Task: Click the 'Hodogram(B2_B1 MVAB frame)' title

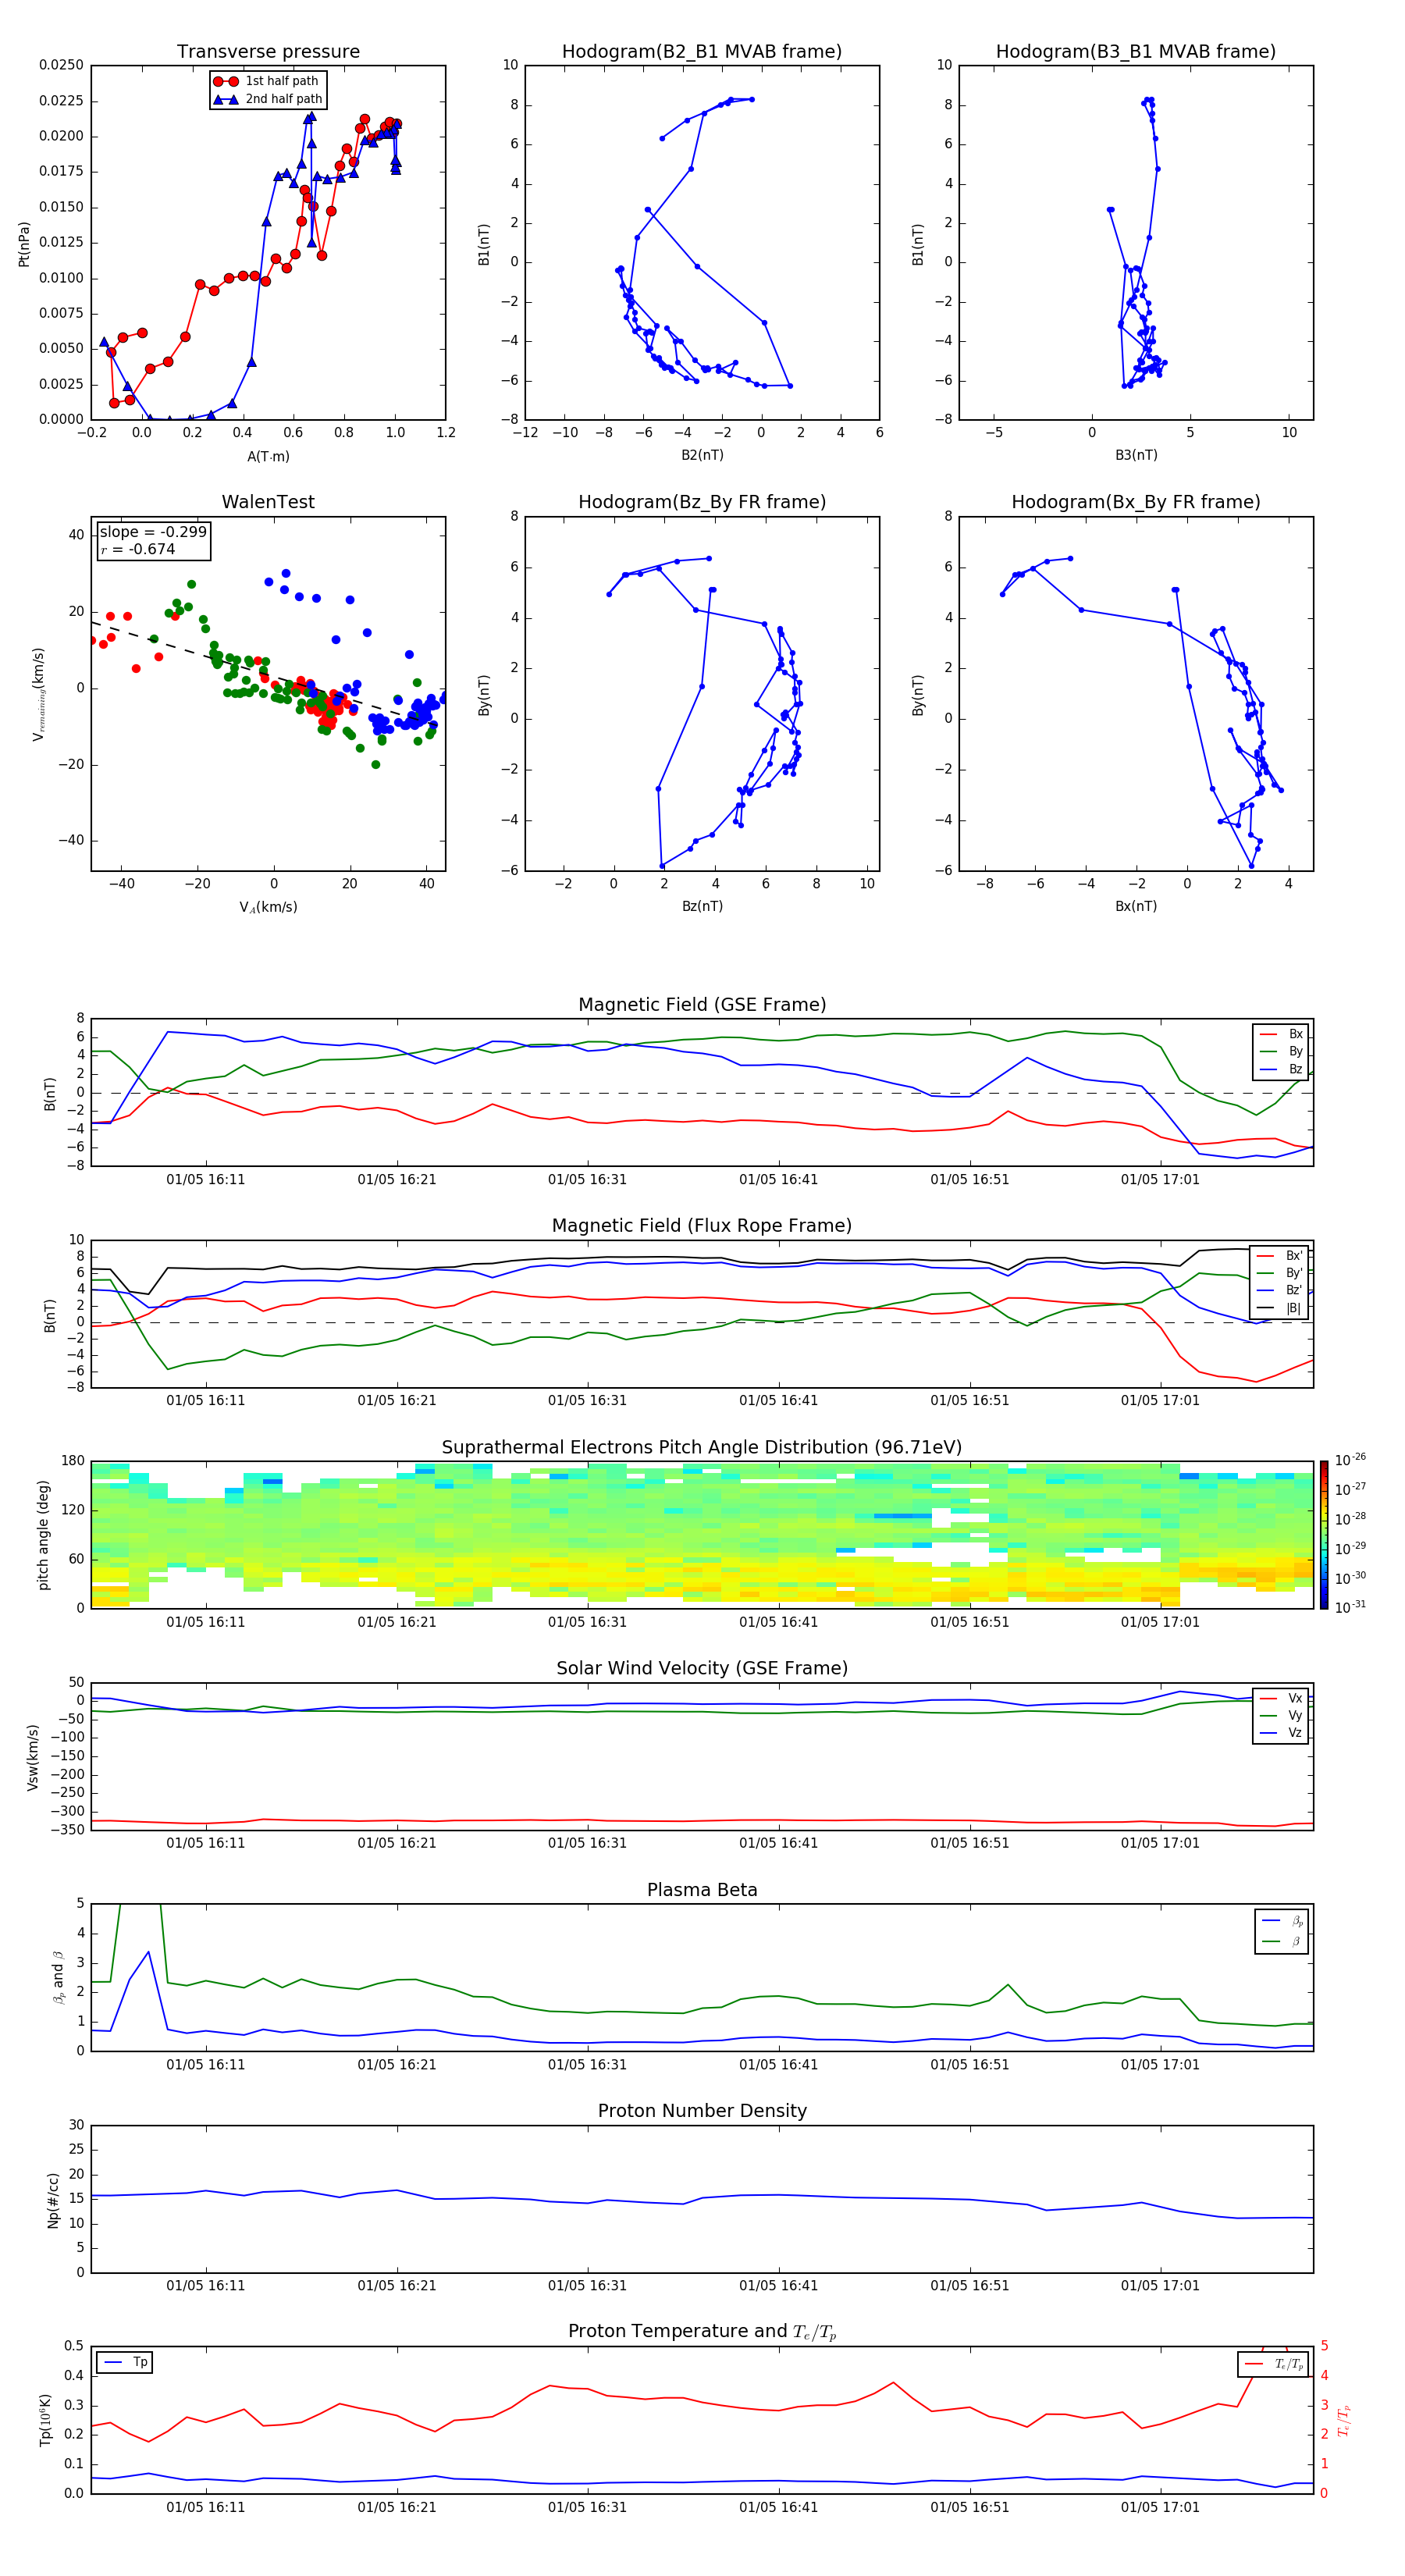Action: [702, 52]
